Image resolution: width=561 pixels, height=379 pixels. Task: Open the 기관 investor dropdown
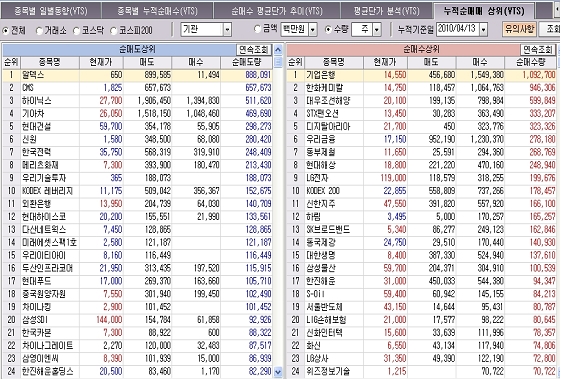(227, 29)
